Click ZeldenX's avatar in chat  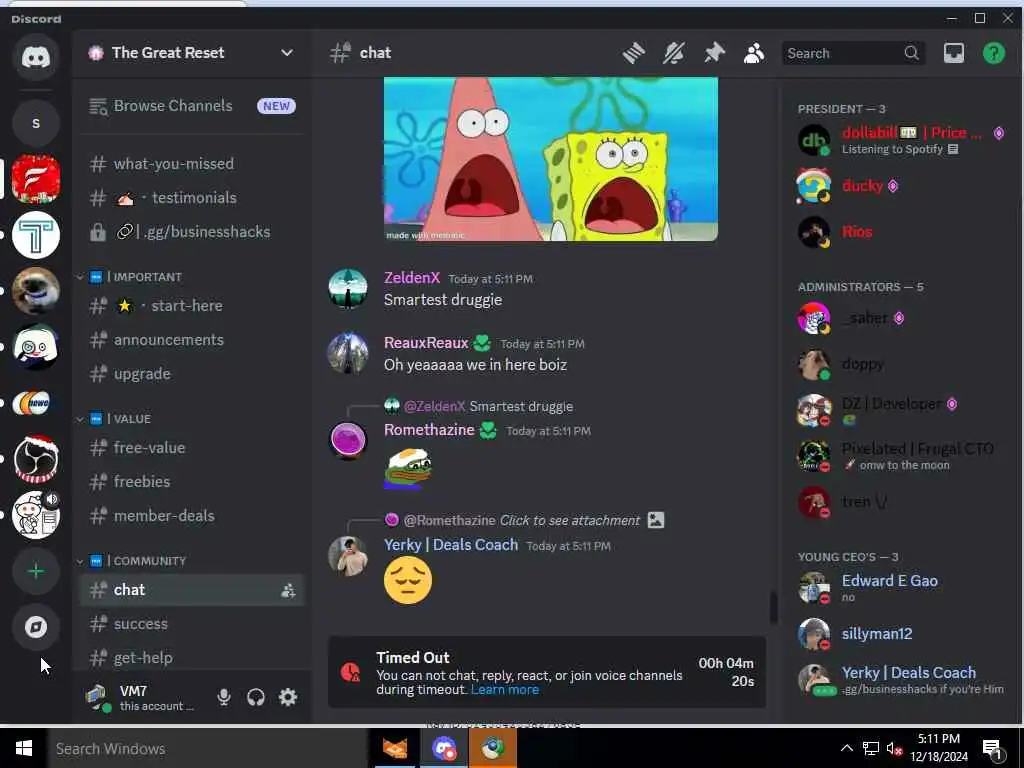point(348,288)
